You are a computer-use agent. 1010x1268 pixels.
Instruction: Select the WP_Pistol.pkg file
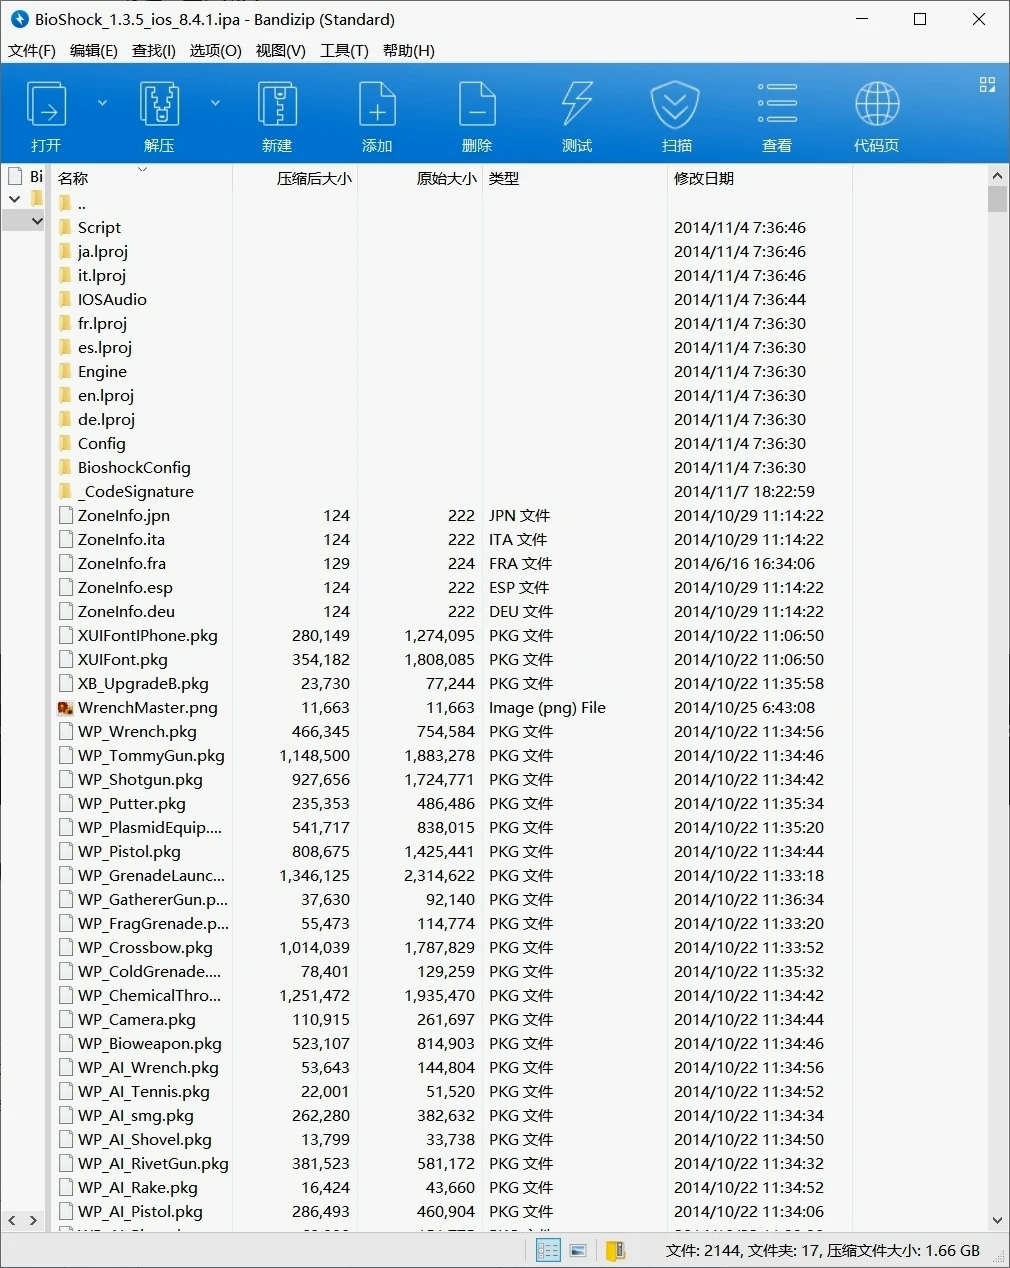point(129,852)
